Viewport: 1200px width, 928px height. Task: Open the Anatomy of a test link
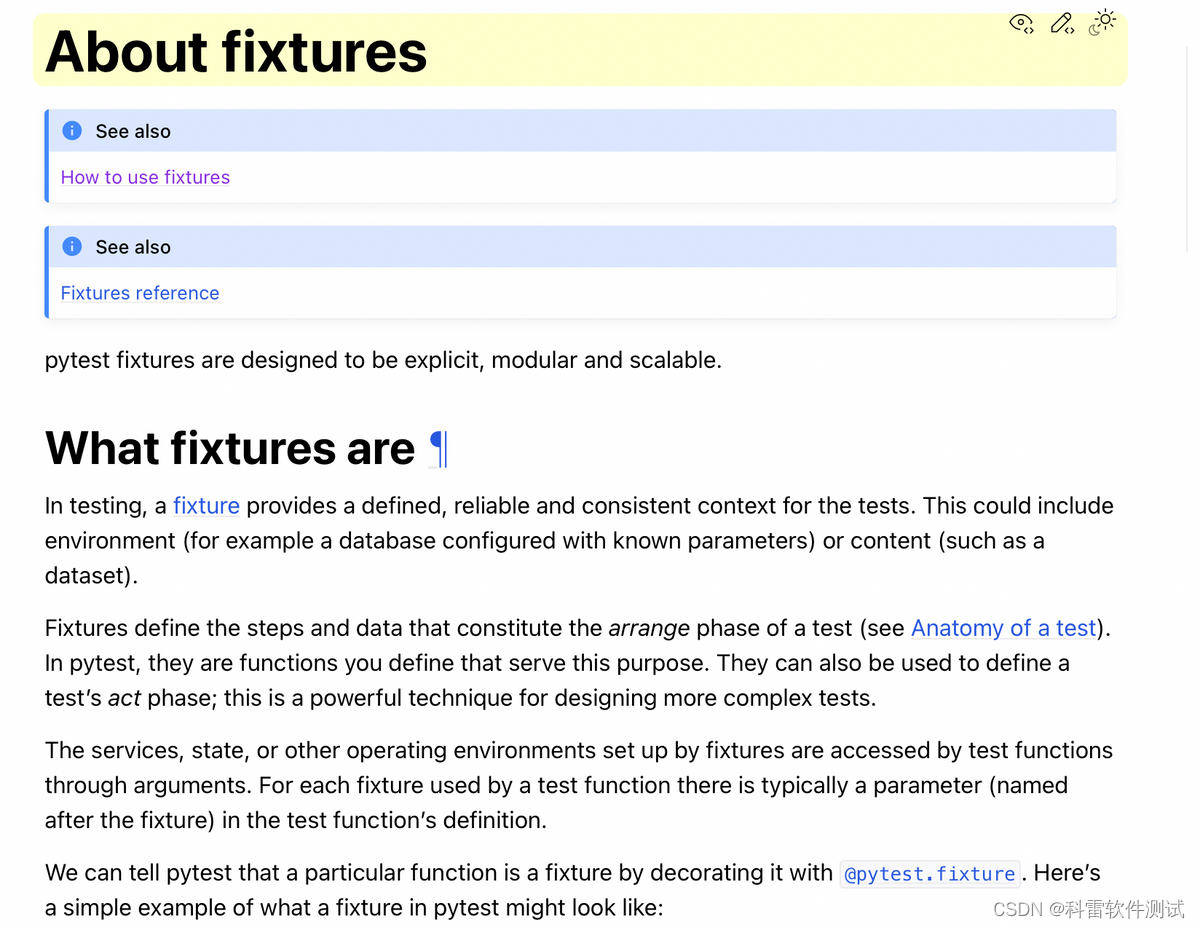click(x=1004, y=628)
